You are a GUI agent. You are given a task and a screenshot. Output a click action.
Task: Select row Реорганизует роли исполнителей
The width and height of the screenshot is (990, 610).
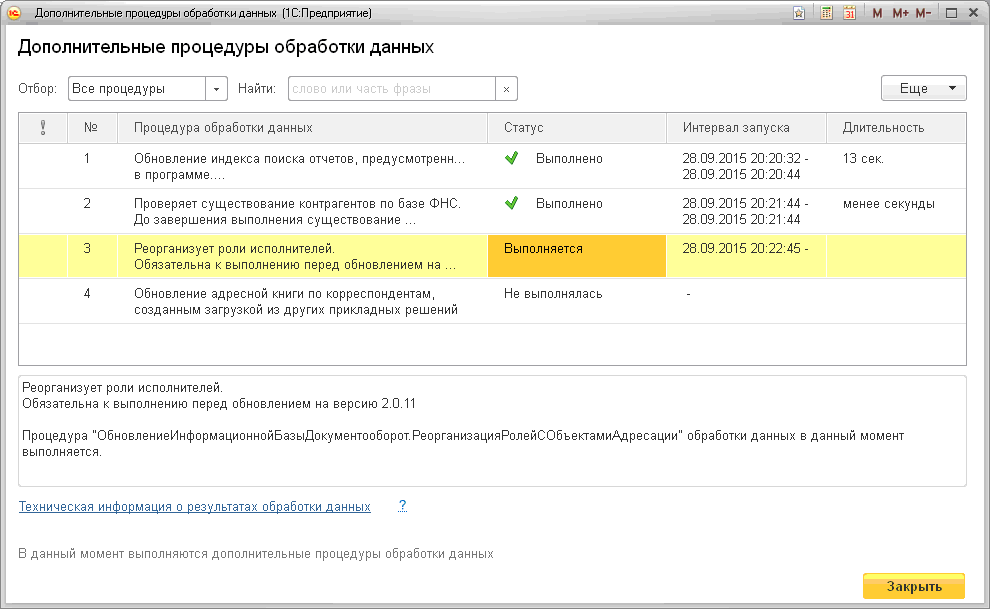click(x=492, y=256)
